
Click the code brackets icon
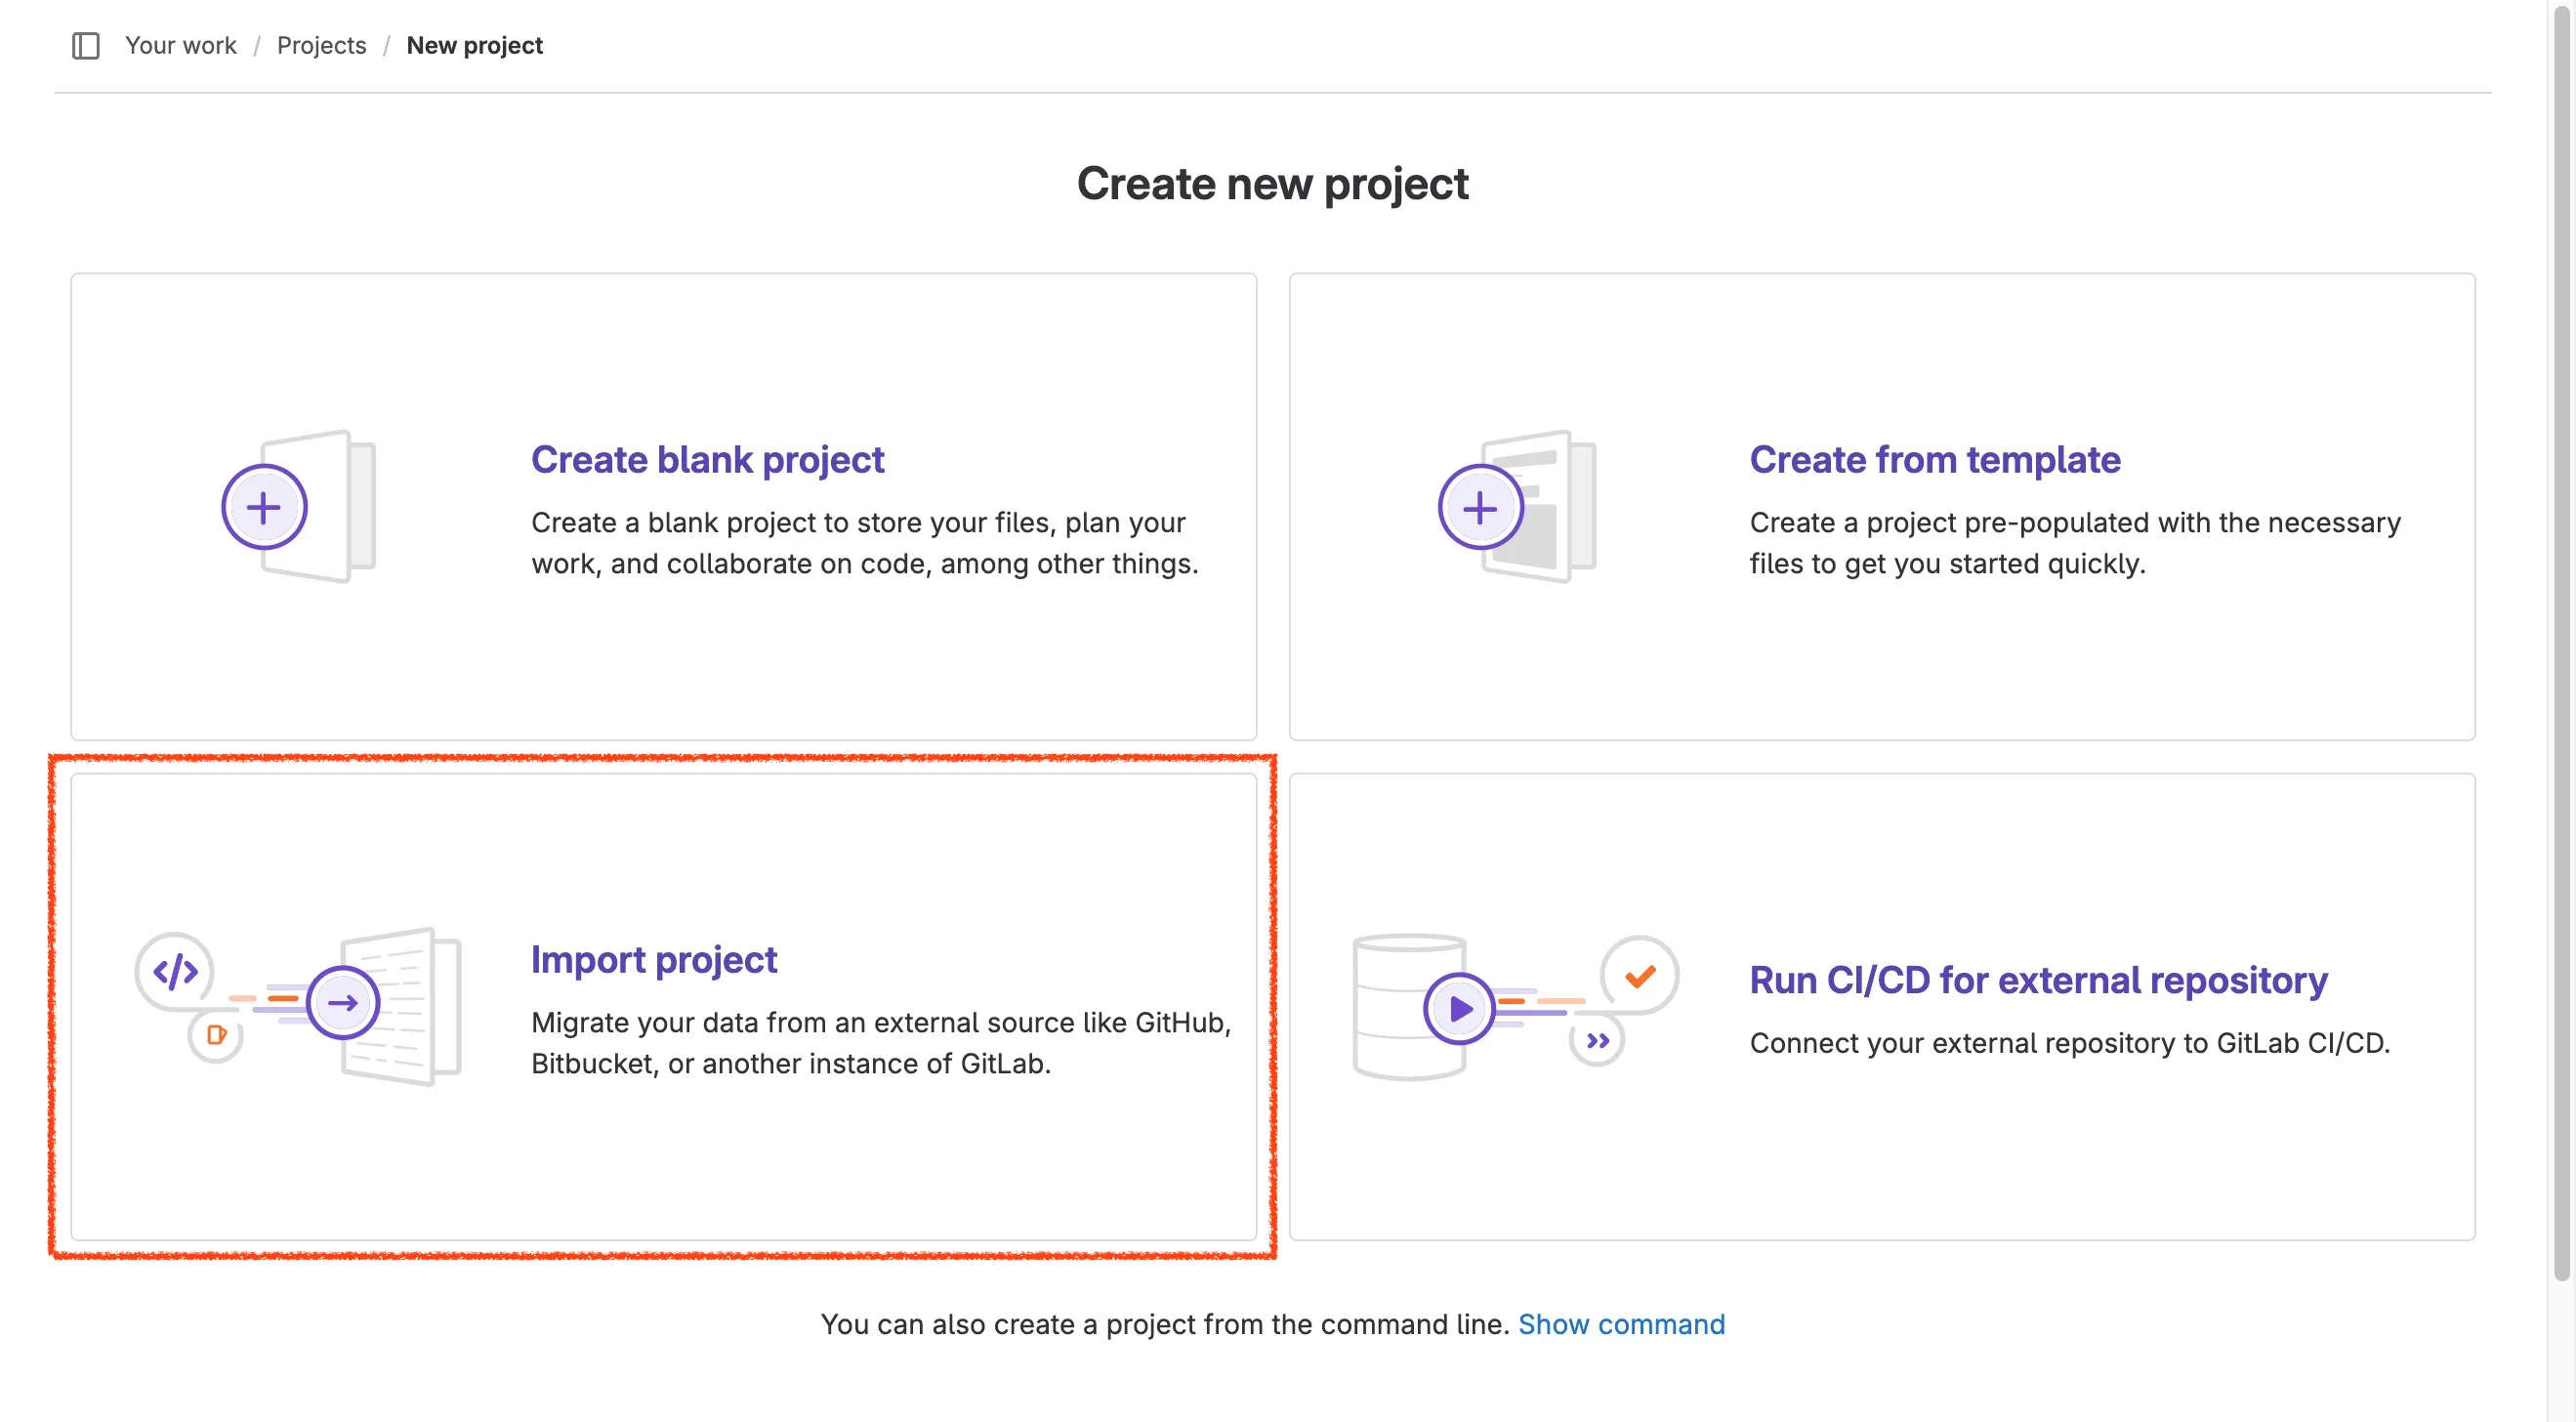[x=175, y=971]
